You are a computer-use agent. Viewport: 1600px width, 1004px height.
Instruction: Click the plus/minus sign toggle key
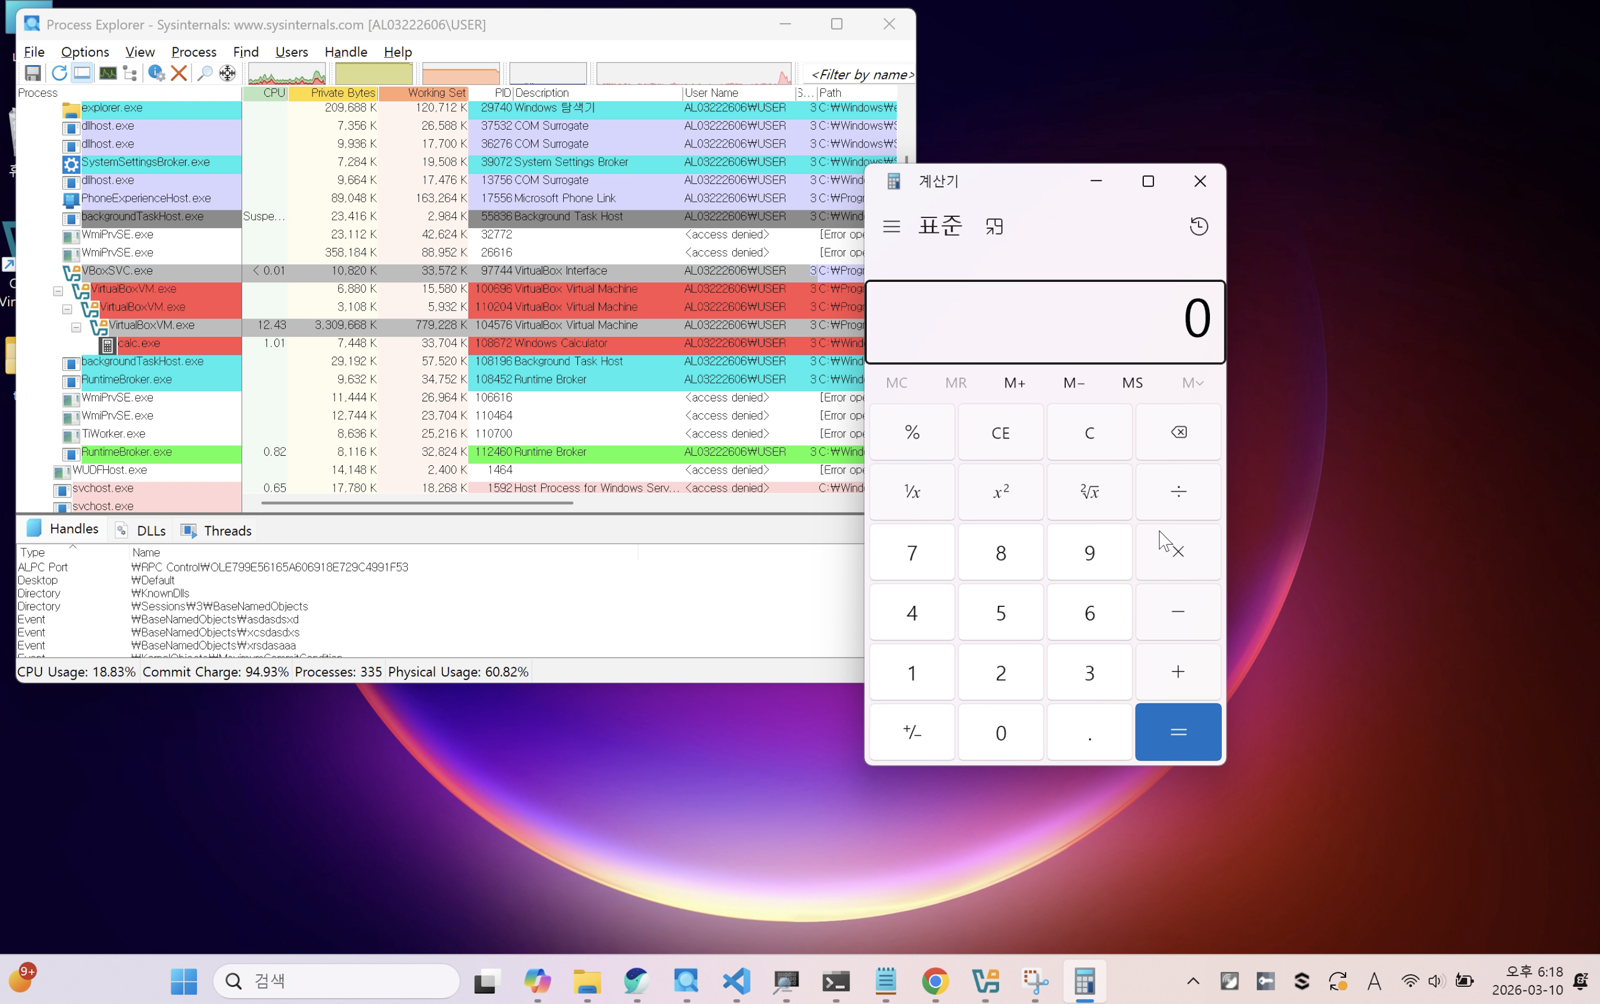(x=912, y=732)
